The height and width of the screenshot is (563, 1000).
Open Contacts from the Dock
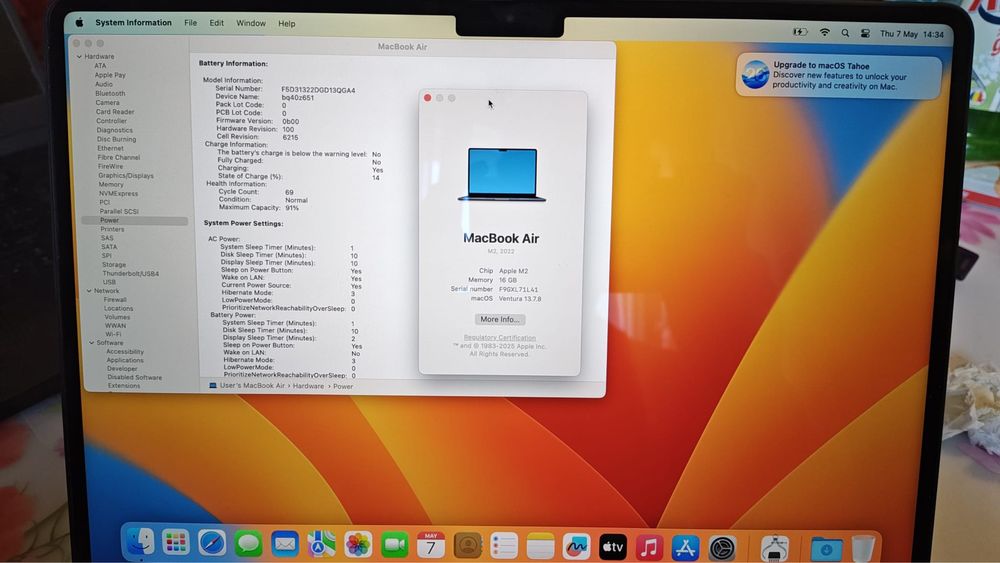click(x=467, y=545)
